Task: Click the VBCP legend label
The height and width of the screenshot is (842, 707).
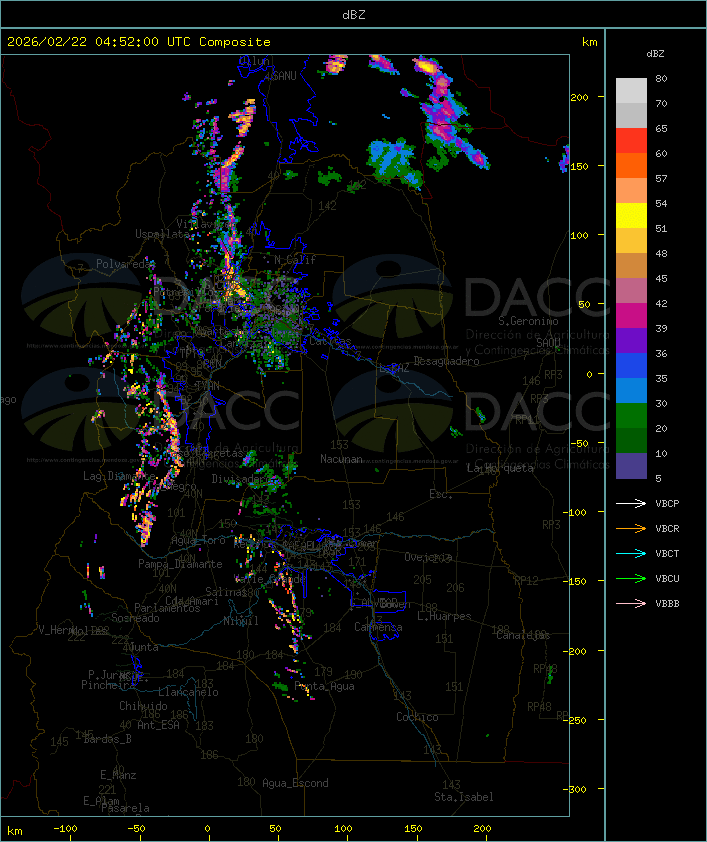Action: pos(667,503)
